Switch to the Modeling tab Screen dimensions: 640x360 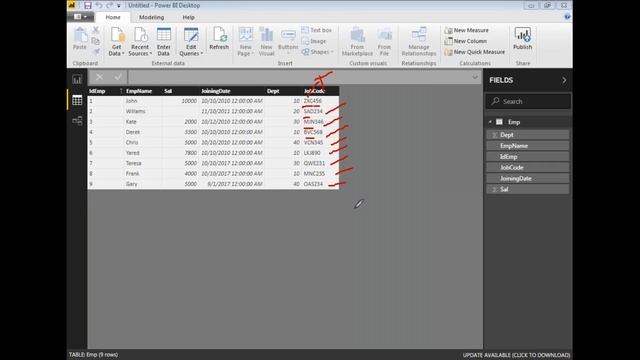click(151, 17)
